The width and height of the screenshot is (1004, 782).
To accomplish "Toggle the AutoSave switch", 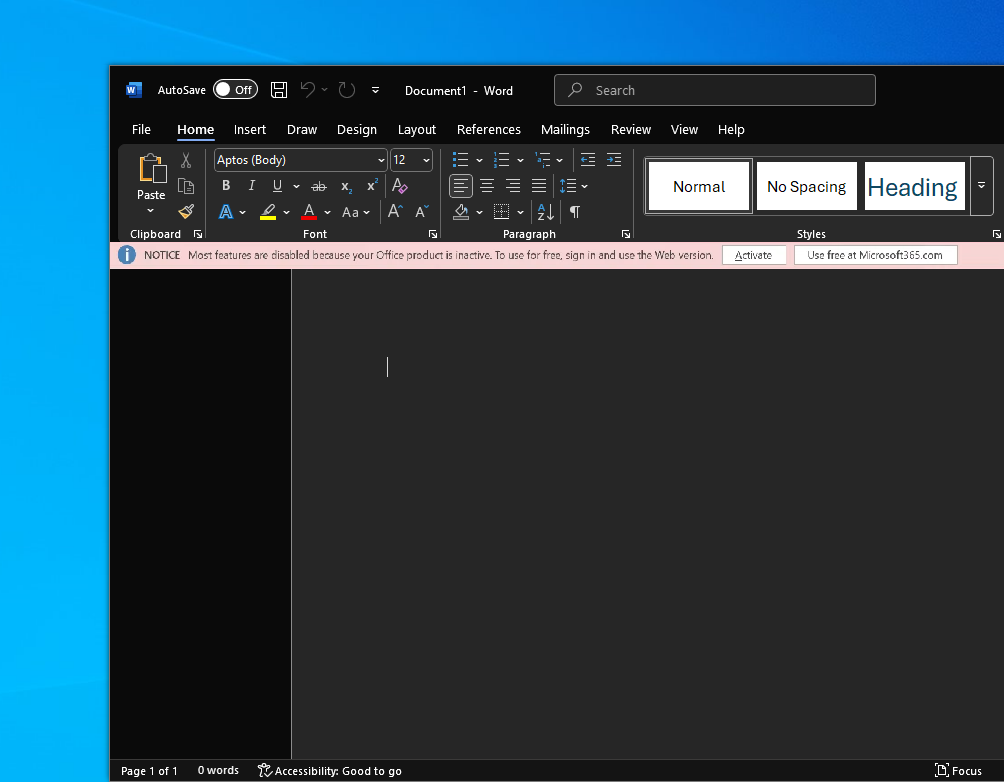I will coord(235,90).
